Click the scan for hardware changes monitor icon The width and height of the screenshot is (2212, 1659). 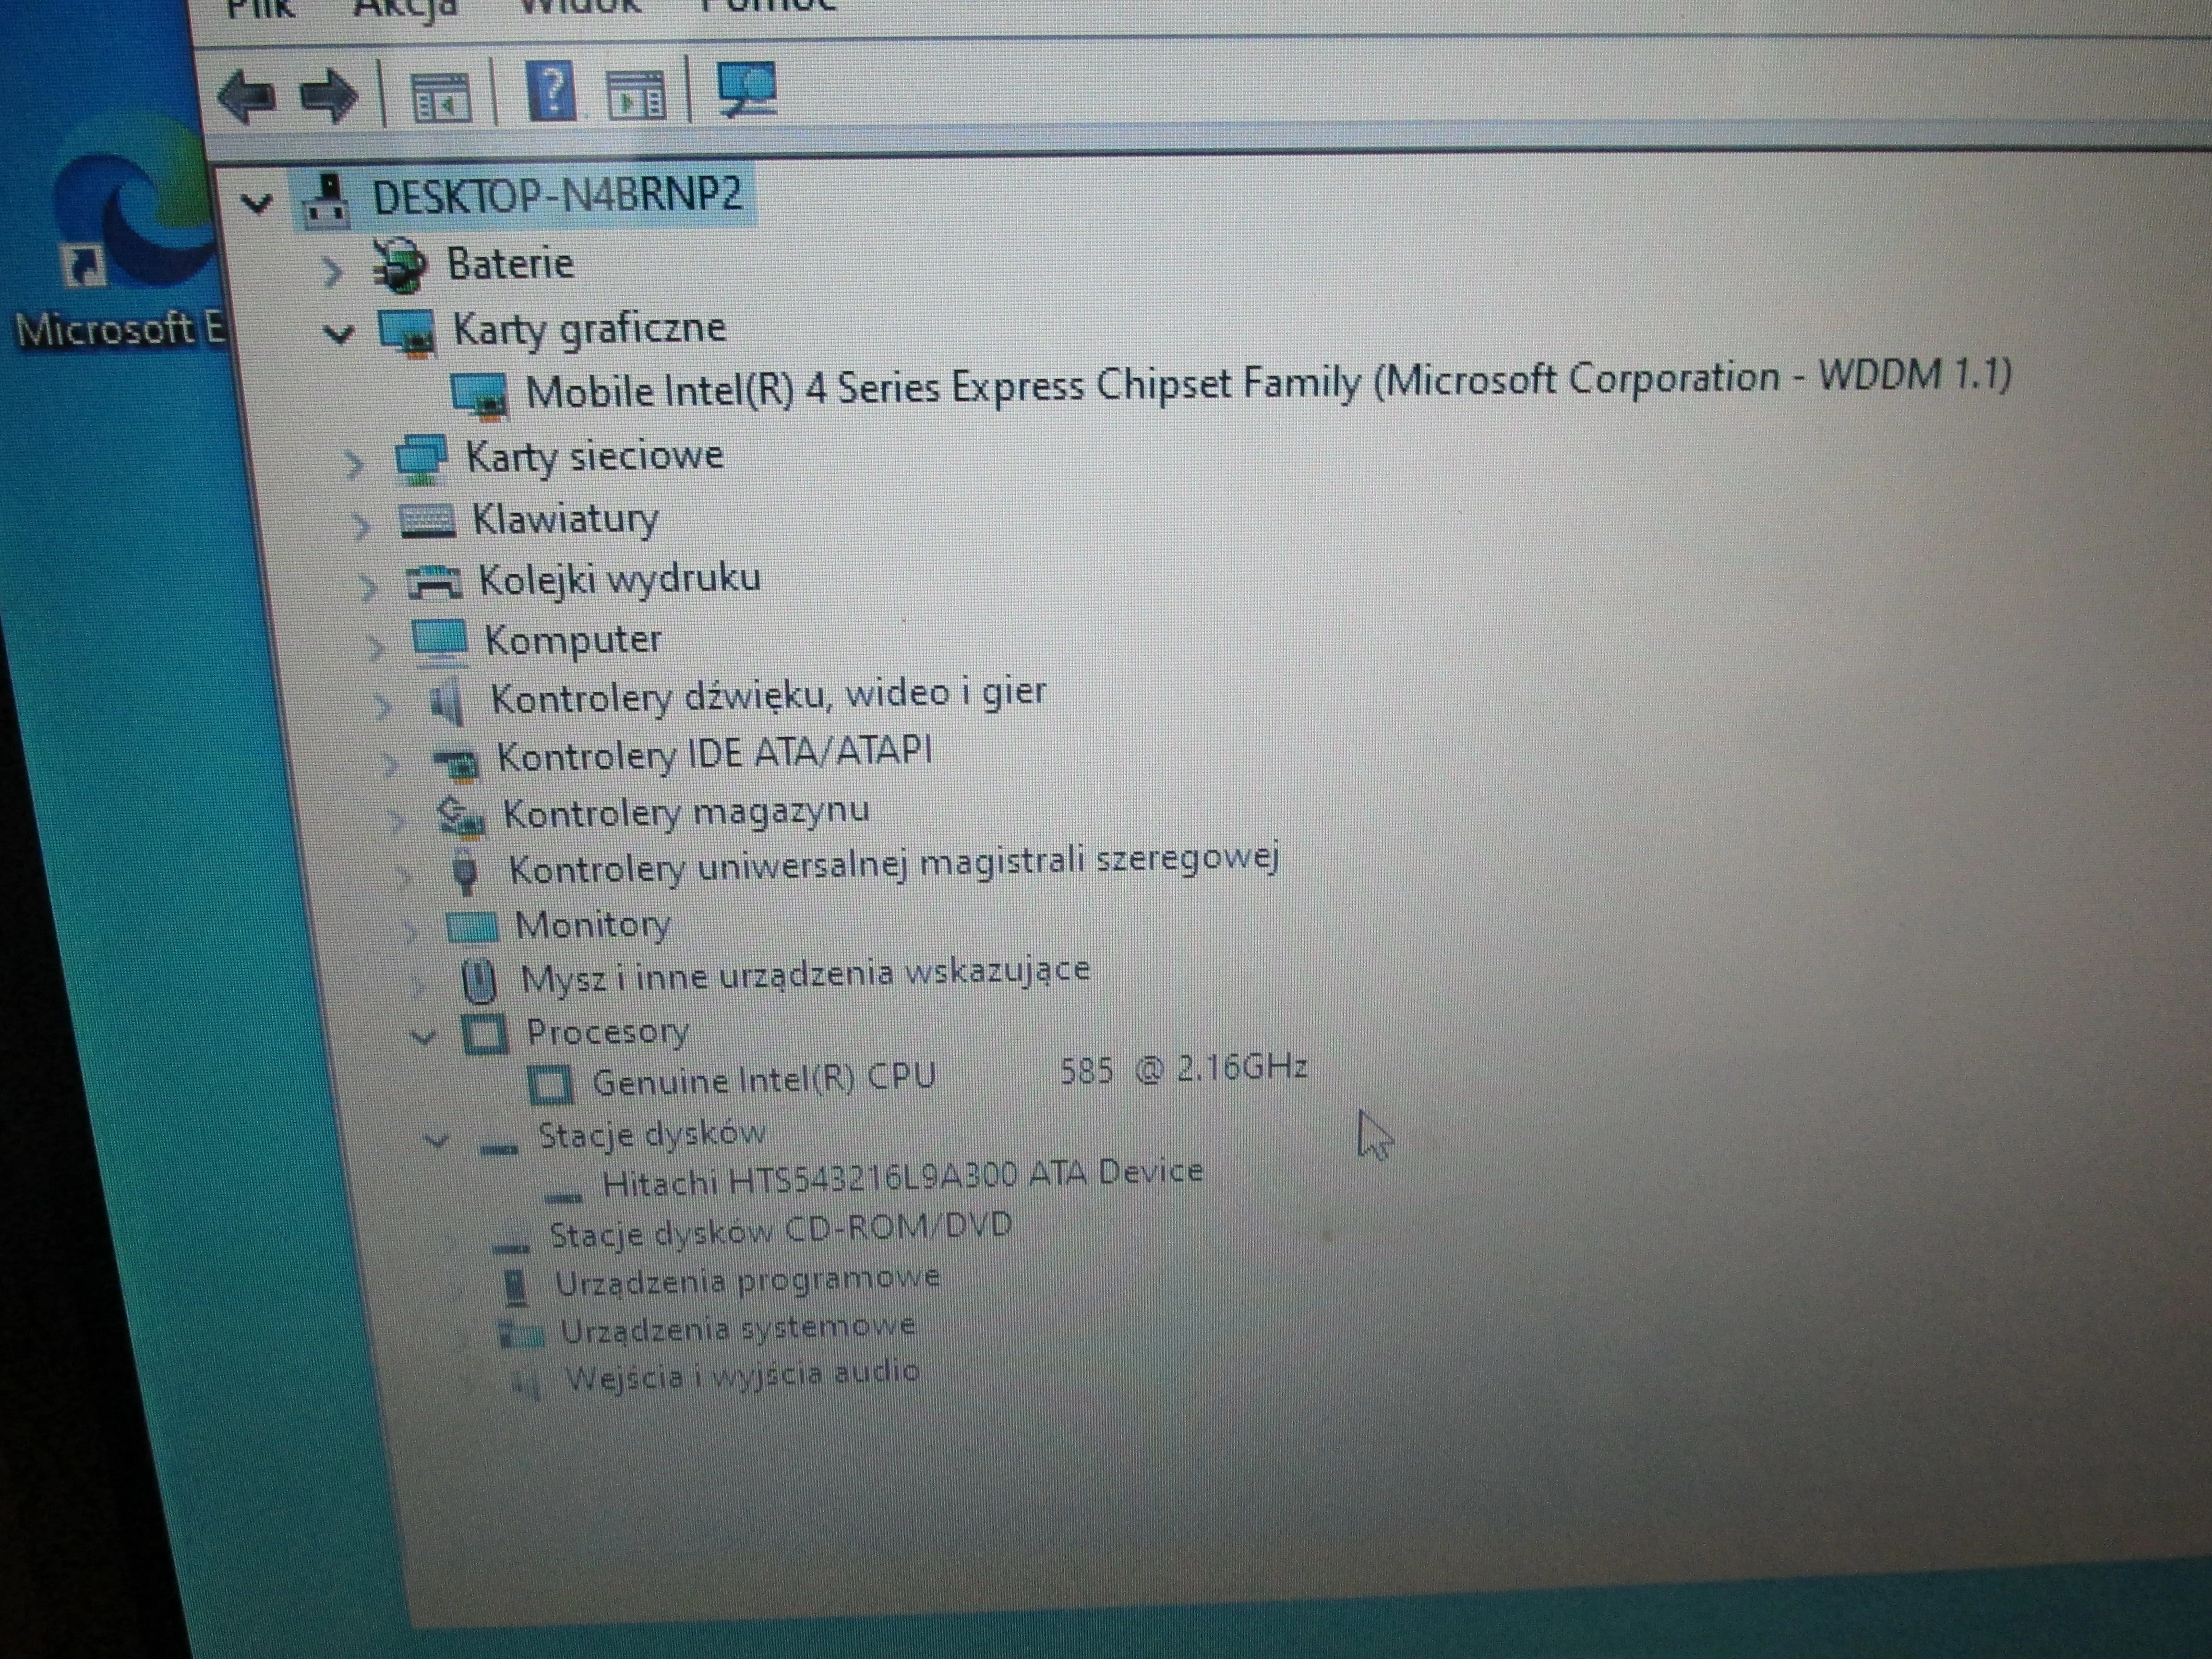click(746, 90)
